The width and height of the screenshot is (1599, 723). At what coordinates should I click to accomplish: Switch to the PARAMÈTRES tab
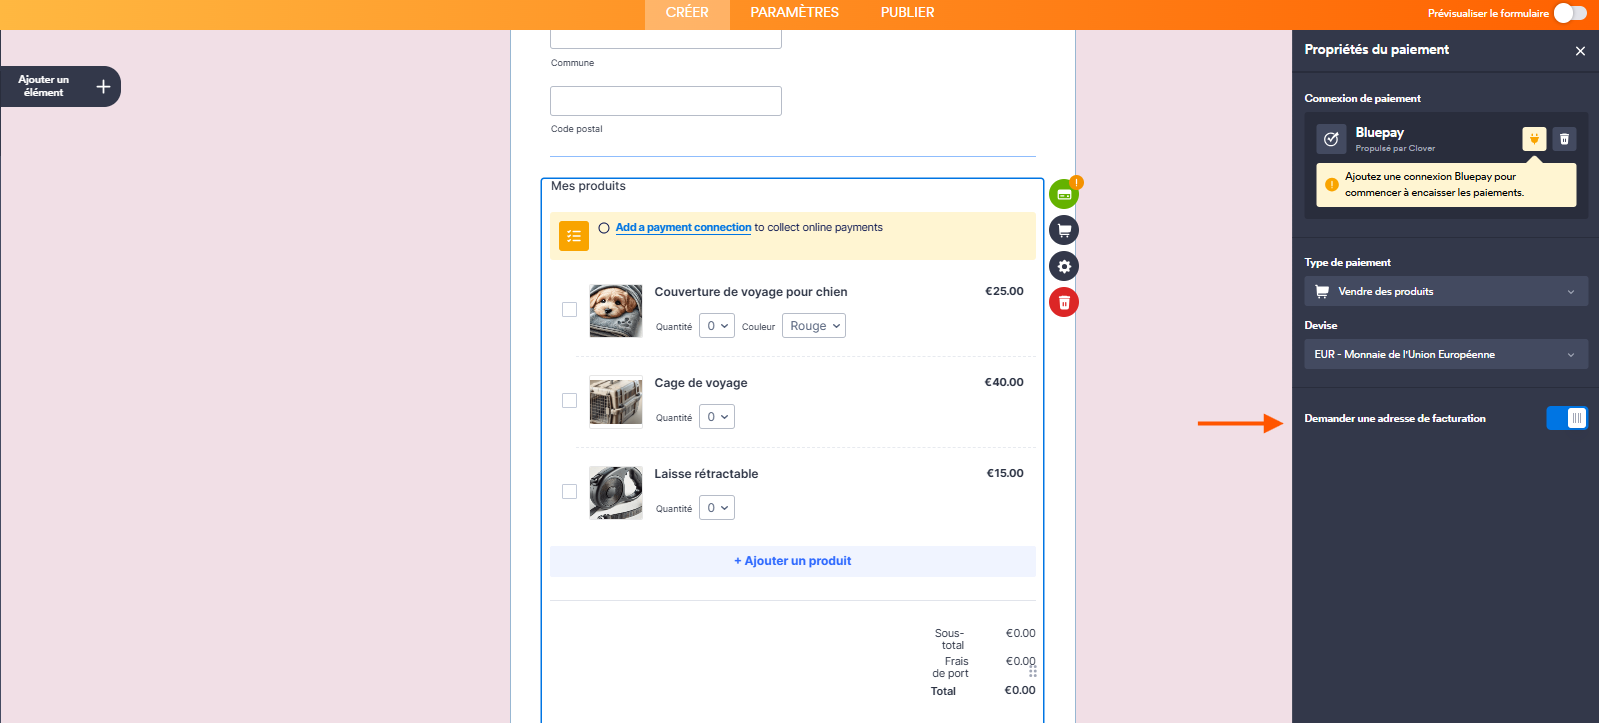pyautogui.click(x=794, y=13)
